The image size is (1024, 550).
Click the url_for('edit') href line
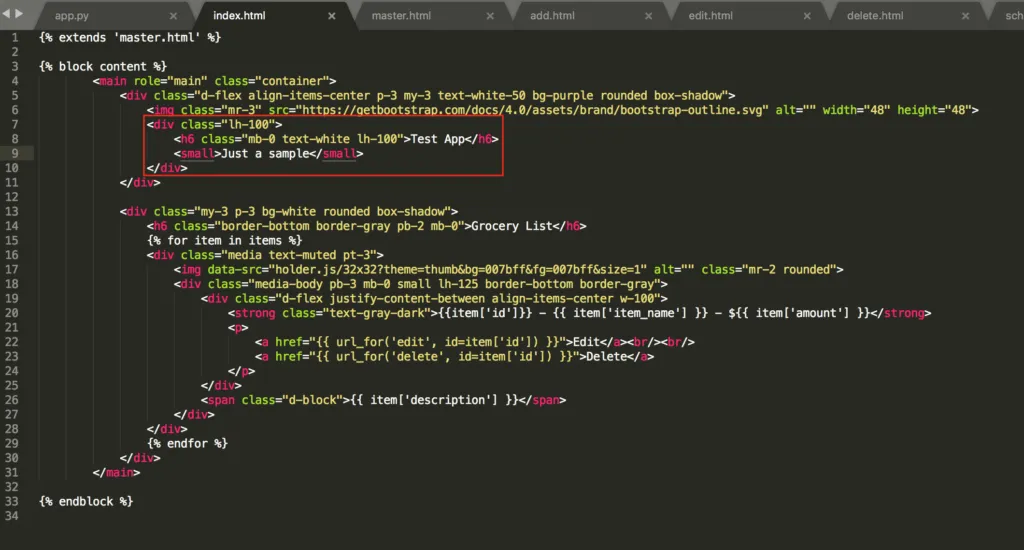click(x=475, y=342)
